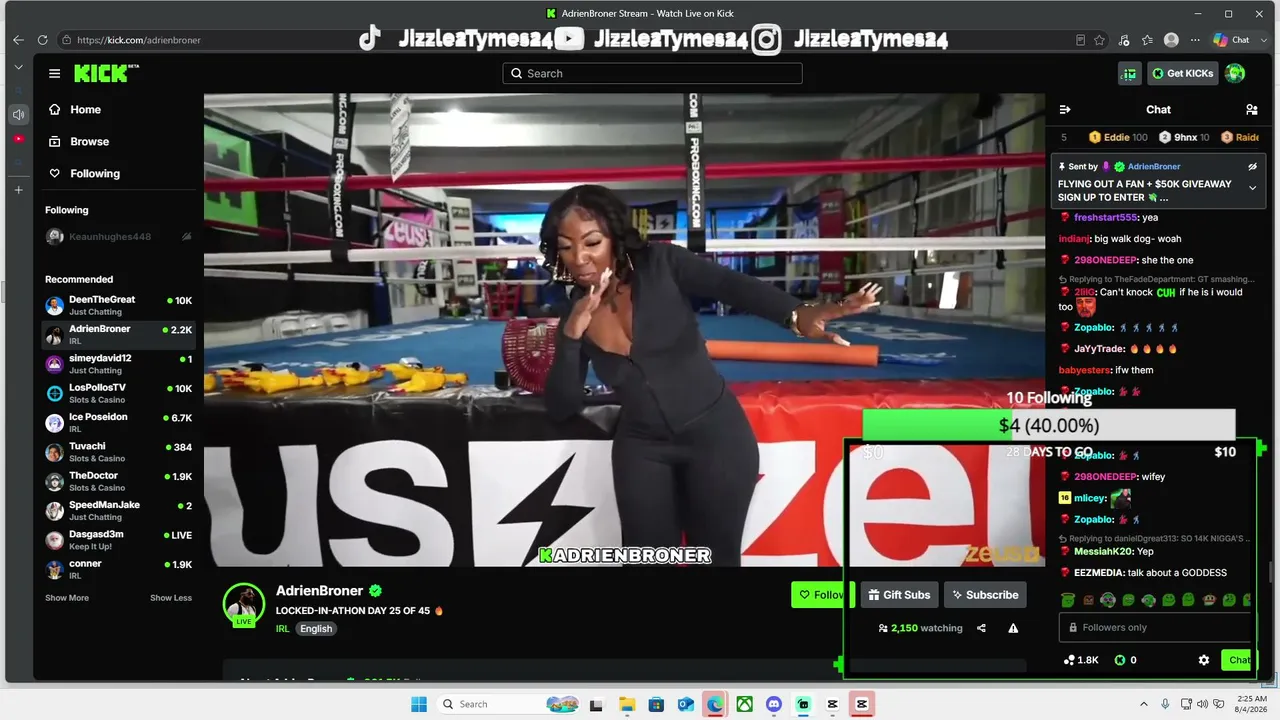Viewport: 1280px width, 720px height.
Task: Click the KICK logo
Action: pos(106,73)
